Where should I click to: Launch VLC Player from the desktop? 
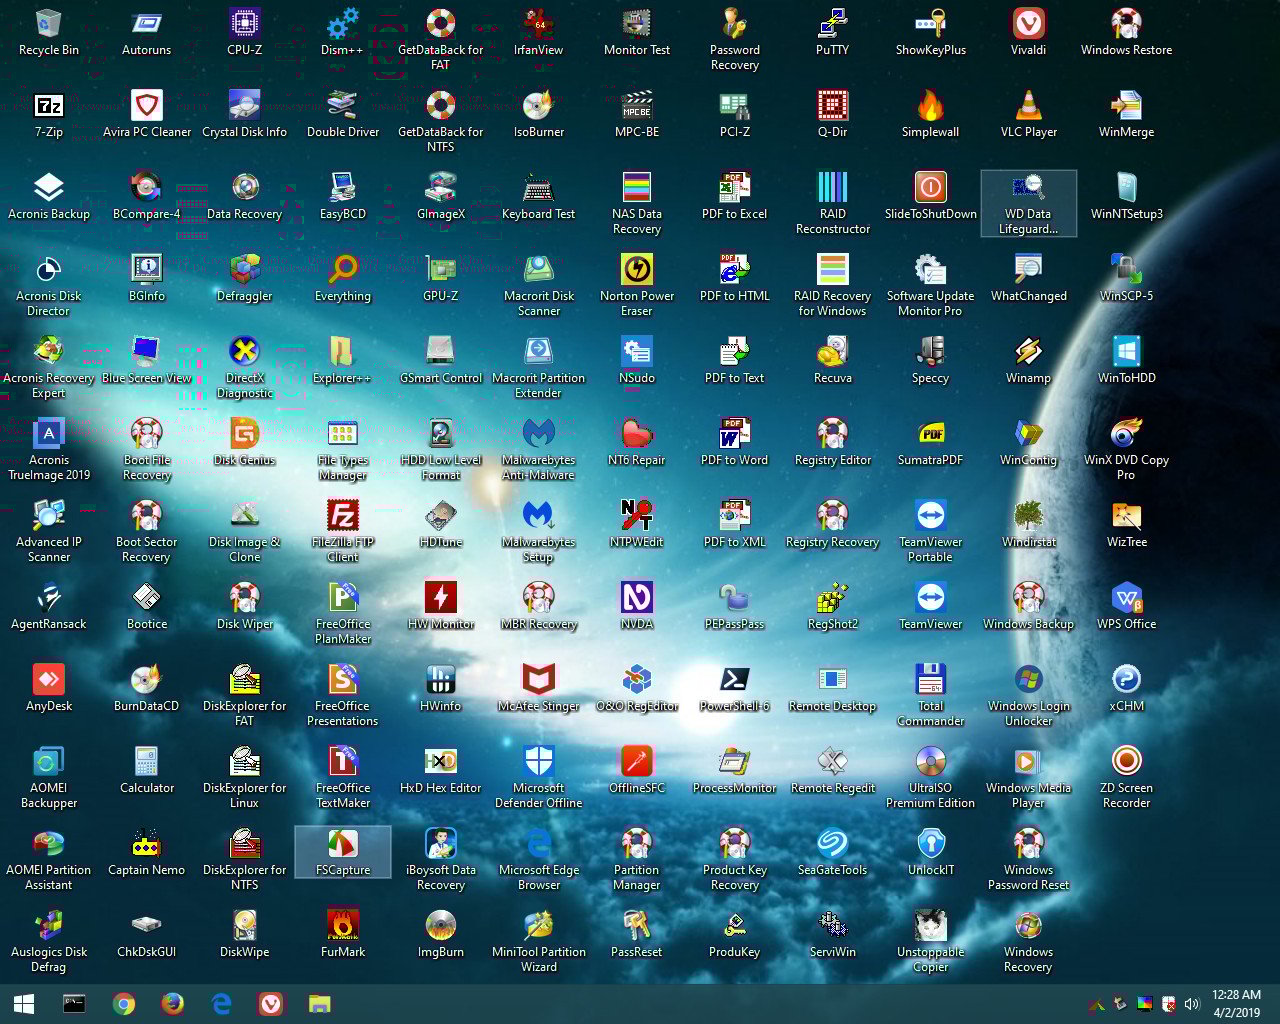click(1028, 113)
